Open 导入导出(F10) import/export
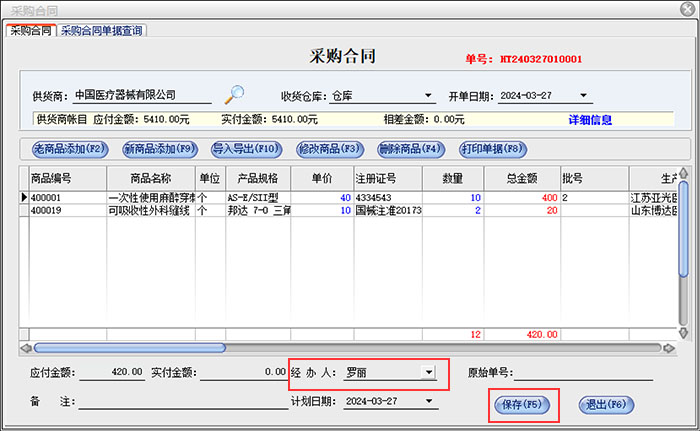Screen dimensions: 700x431 [x=246, y=149]
